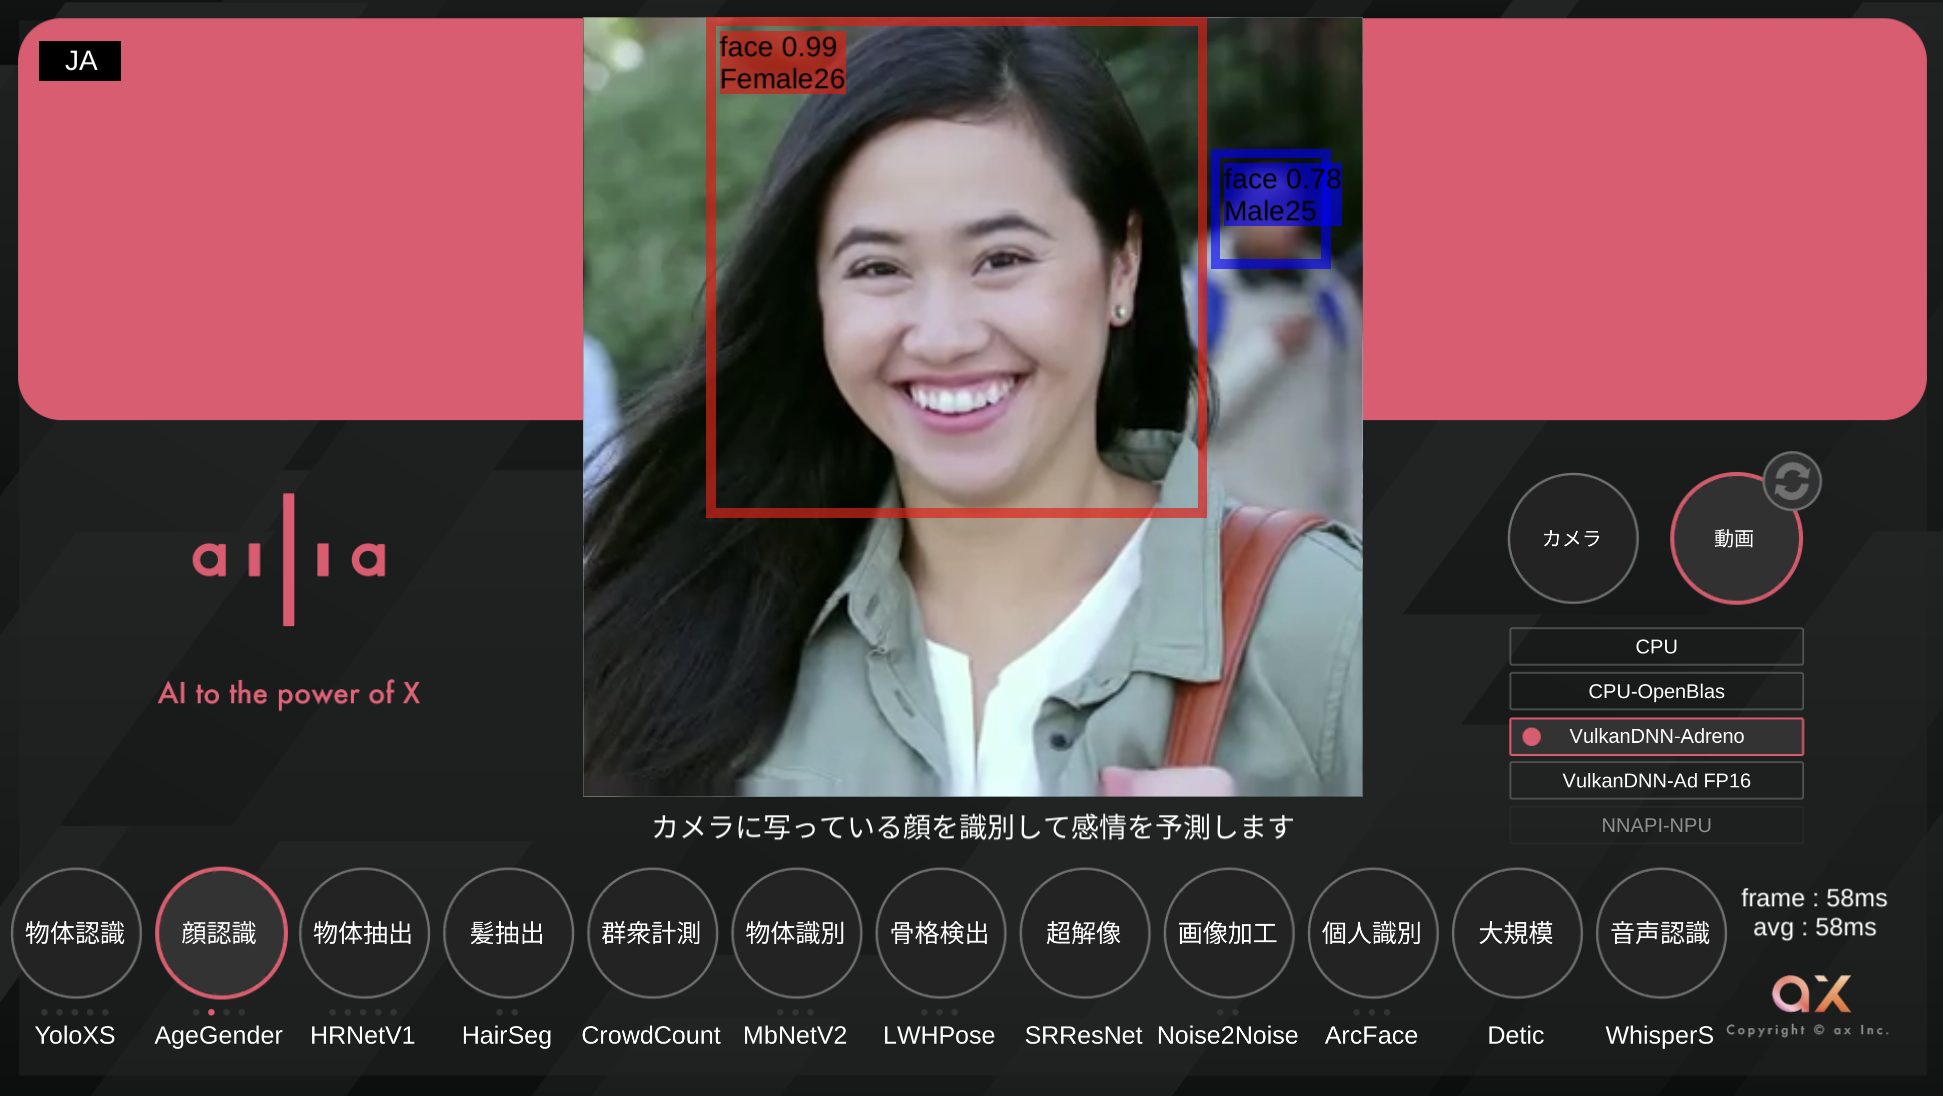This screenshot has width=1943, height=1096.
Task: Select the 物体認識 YoloXS category button
Action: click(x=76, y=932)
